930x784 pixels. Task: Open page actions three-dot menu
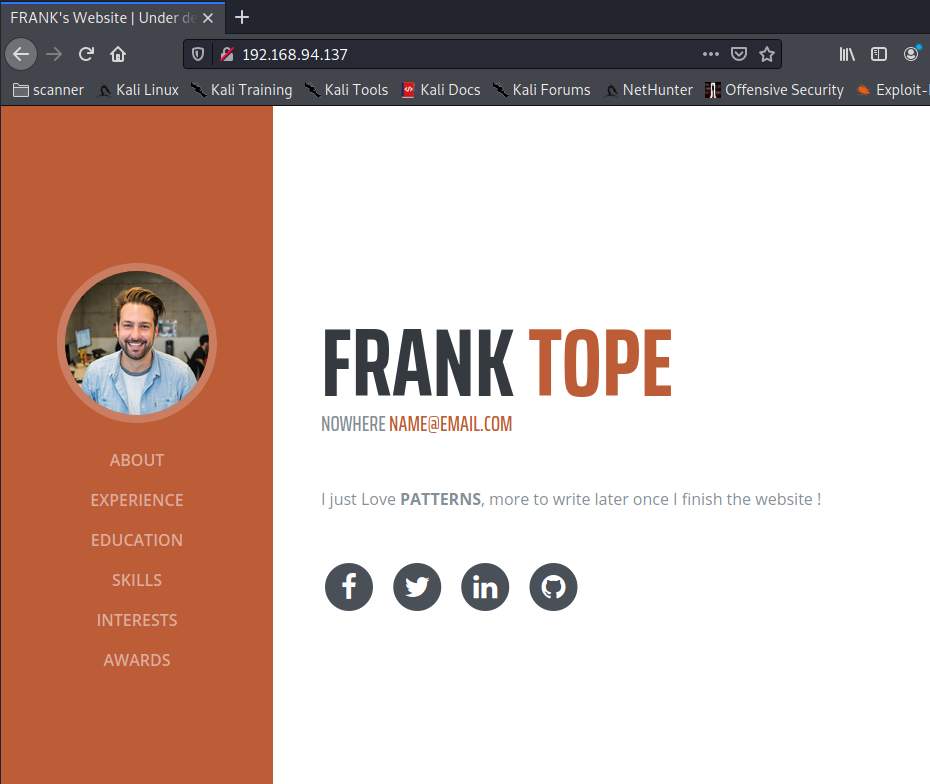click(711, 54)
